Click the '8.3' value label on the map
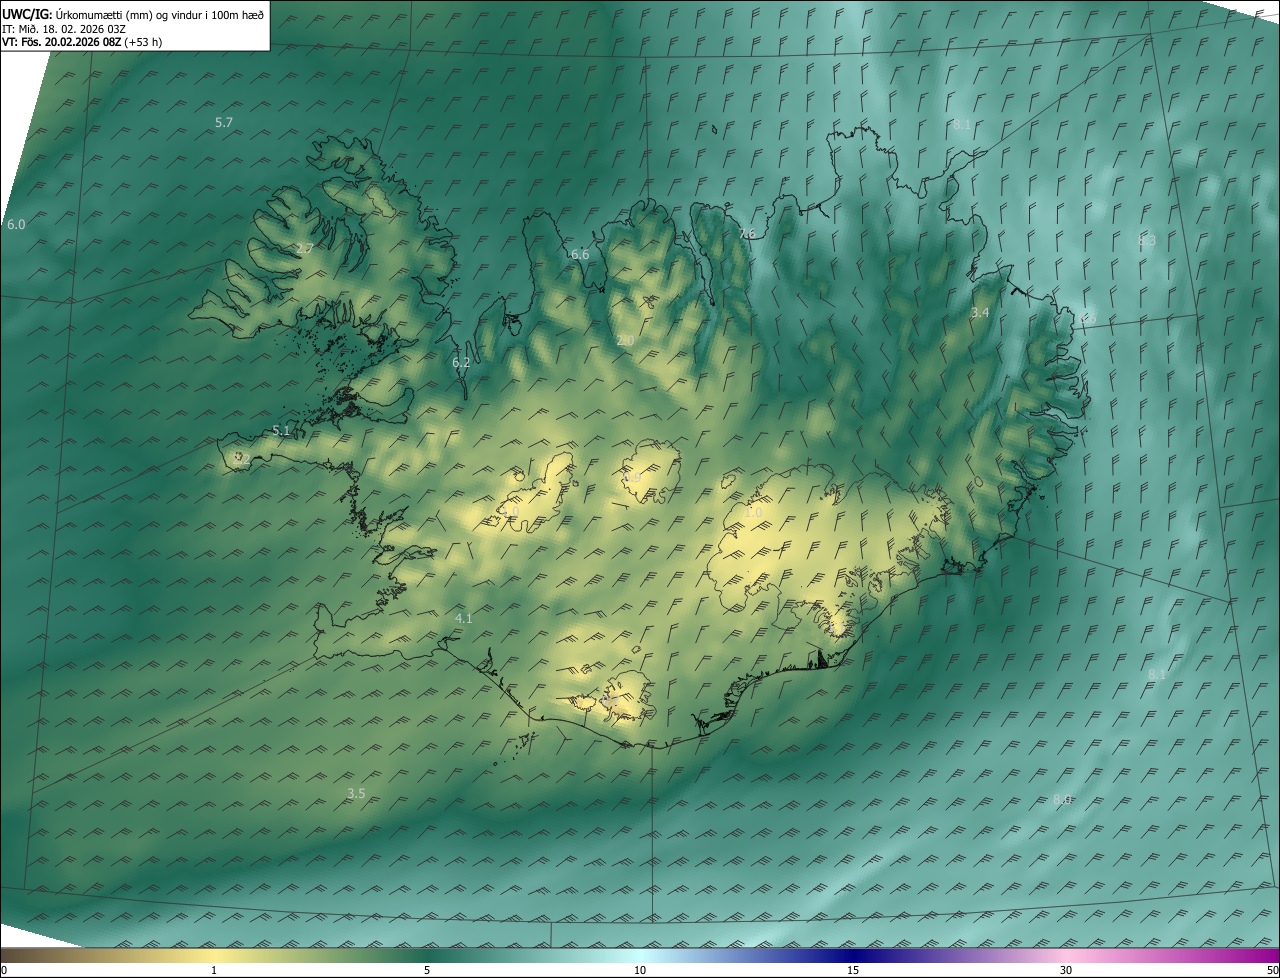This screenshot has width=1280, height=978. point(1147,241)
